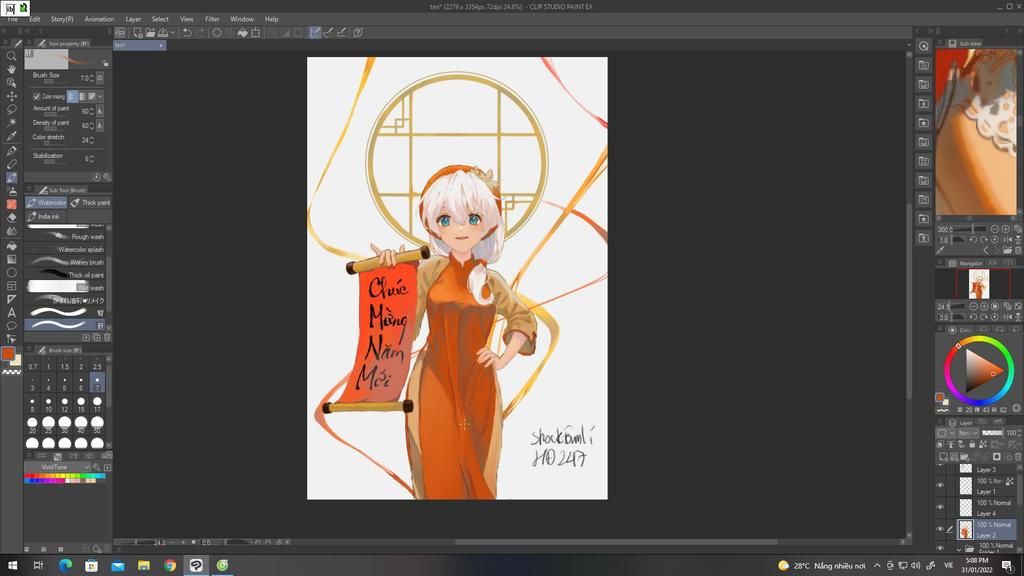This screenshot has width=1024, height=576.
Task: Zoom in plus icon in Navigator
Action: tap(984, 306)
